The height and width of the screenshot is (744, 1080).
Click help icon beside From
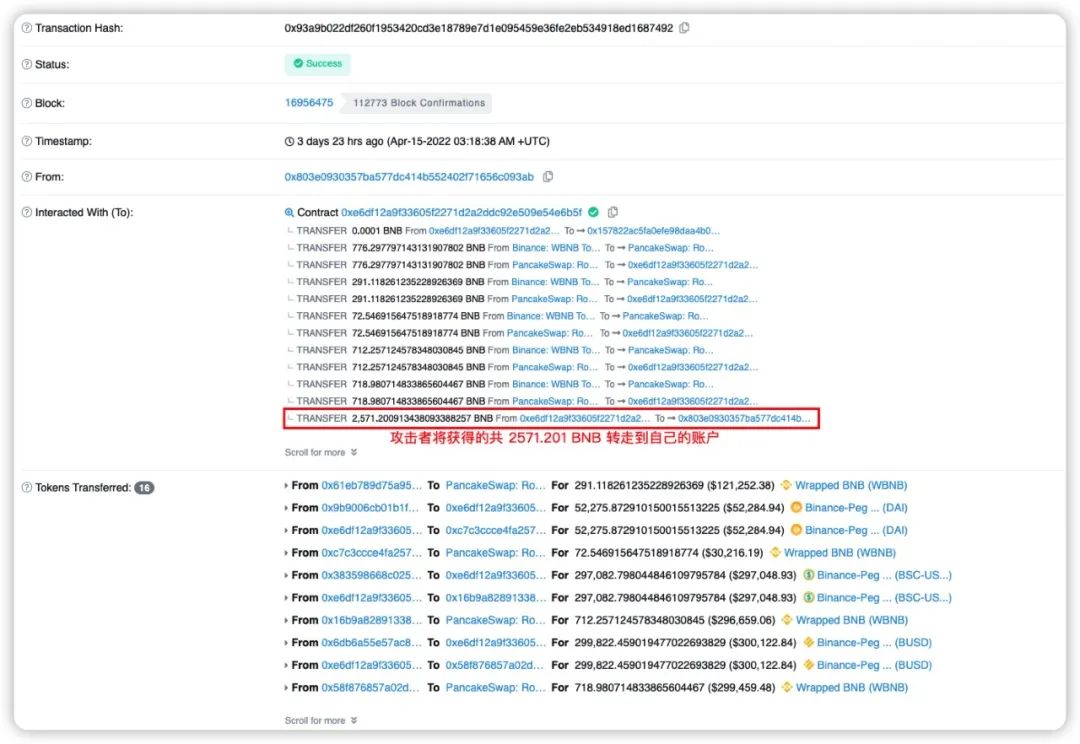click(27, 176)
